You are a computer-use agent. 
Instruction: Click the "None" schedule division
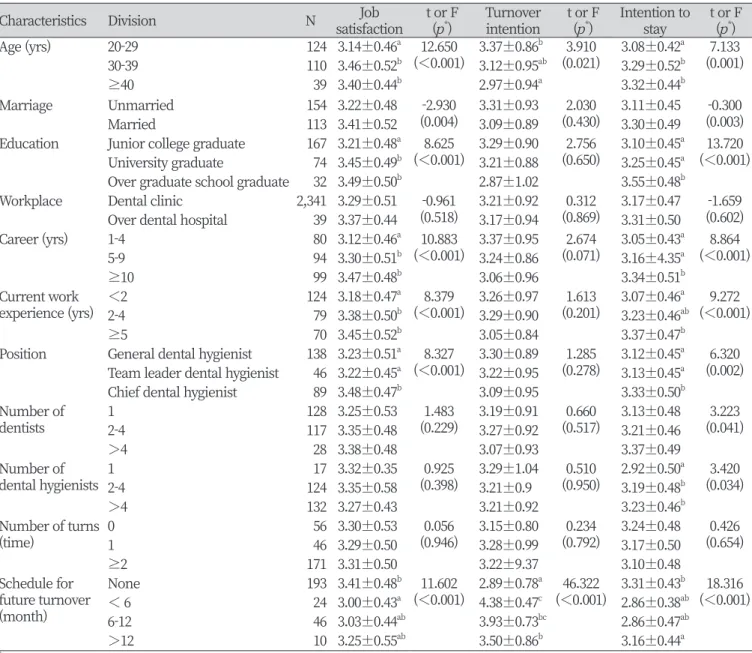[124, 583]
